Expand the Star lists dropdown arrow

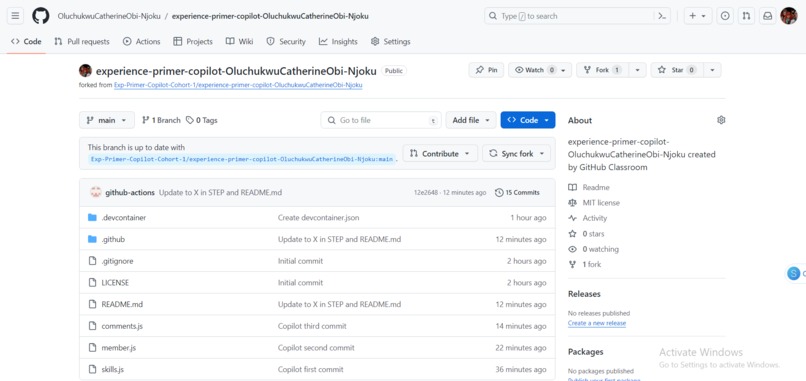coord(712,70)
